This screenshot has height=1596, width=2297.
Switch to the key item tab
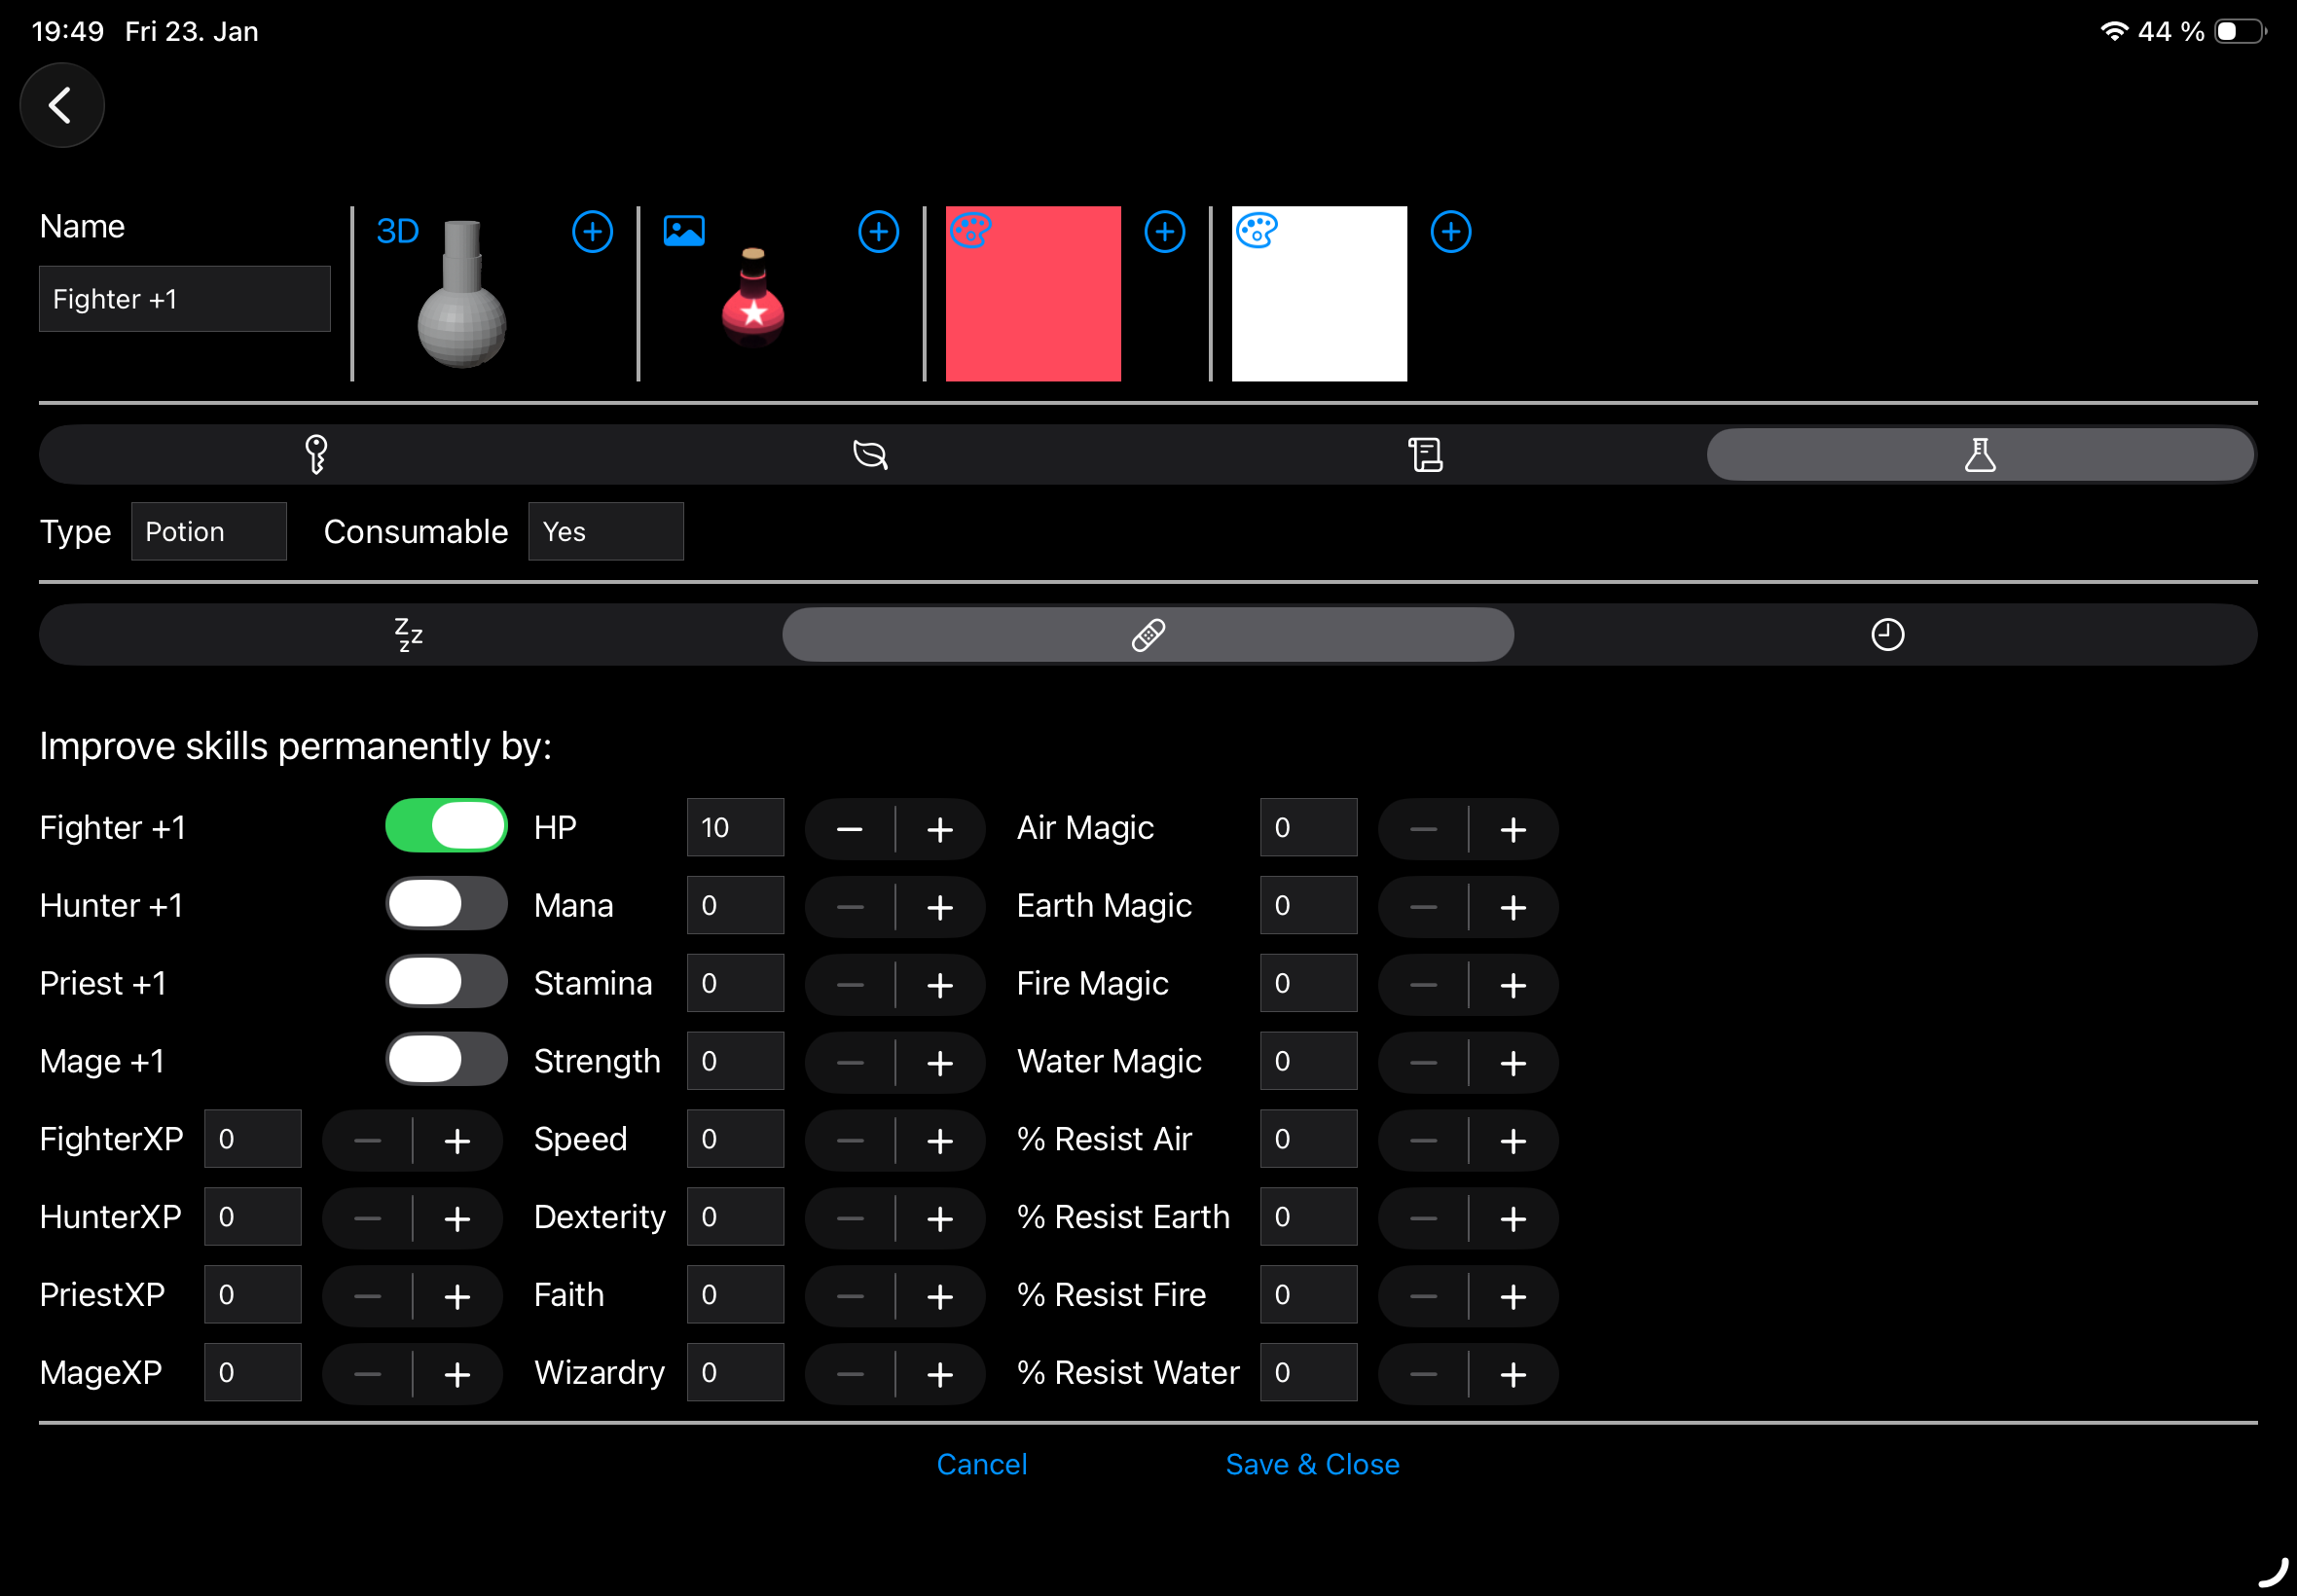pos(316,455)
